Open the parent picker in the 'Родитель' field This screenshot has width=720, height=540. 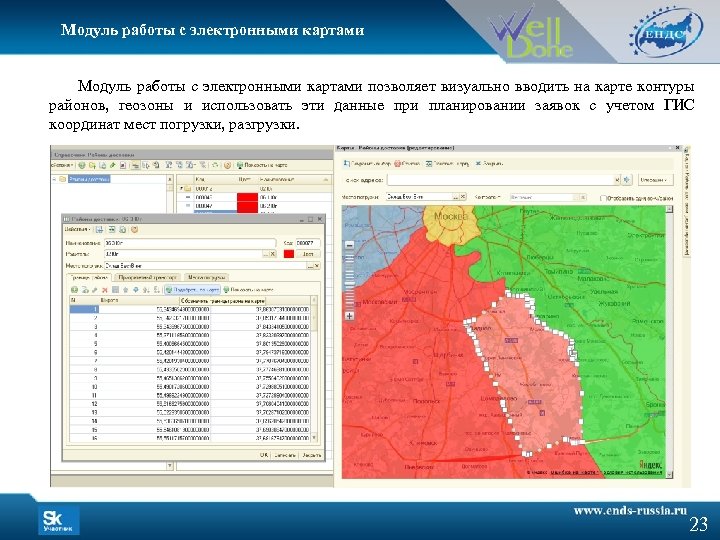click(266, 254)
